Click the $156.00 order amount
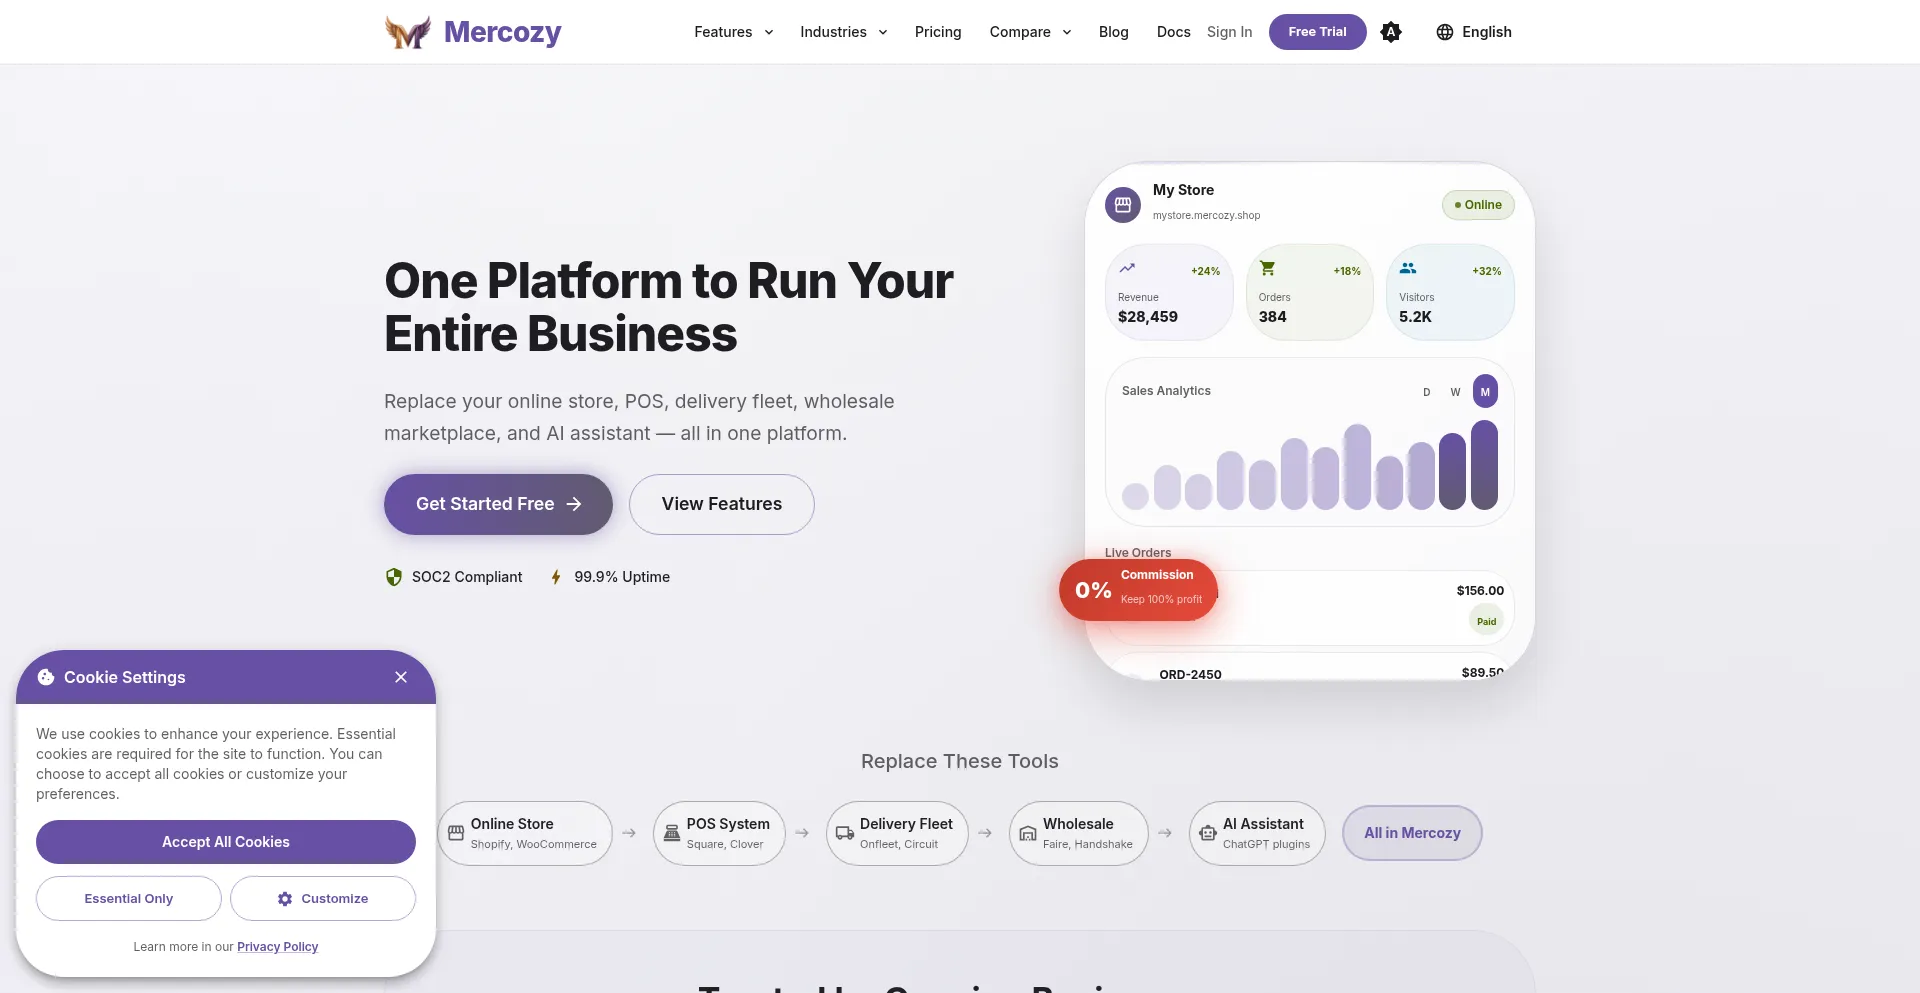The width and height of the screenshot is (1920, 993). 1480,591
